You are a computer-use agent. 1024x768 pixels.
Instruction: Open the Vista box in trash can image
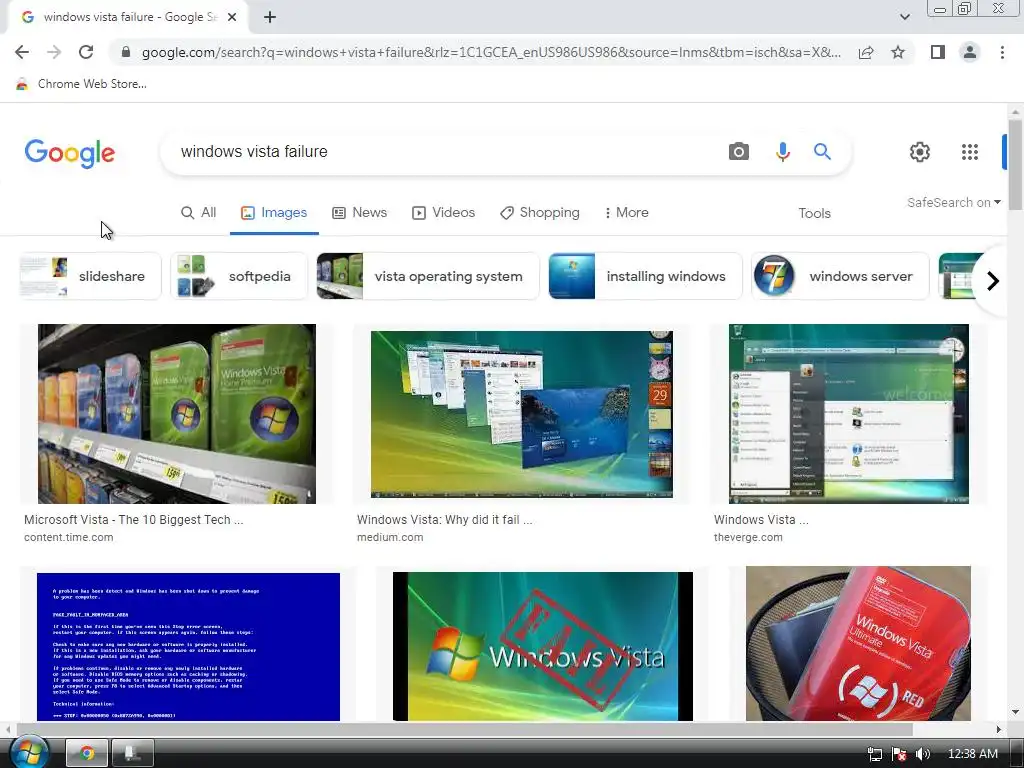coord(858,644)
